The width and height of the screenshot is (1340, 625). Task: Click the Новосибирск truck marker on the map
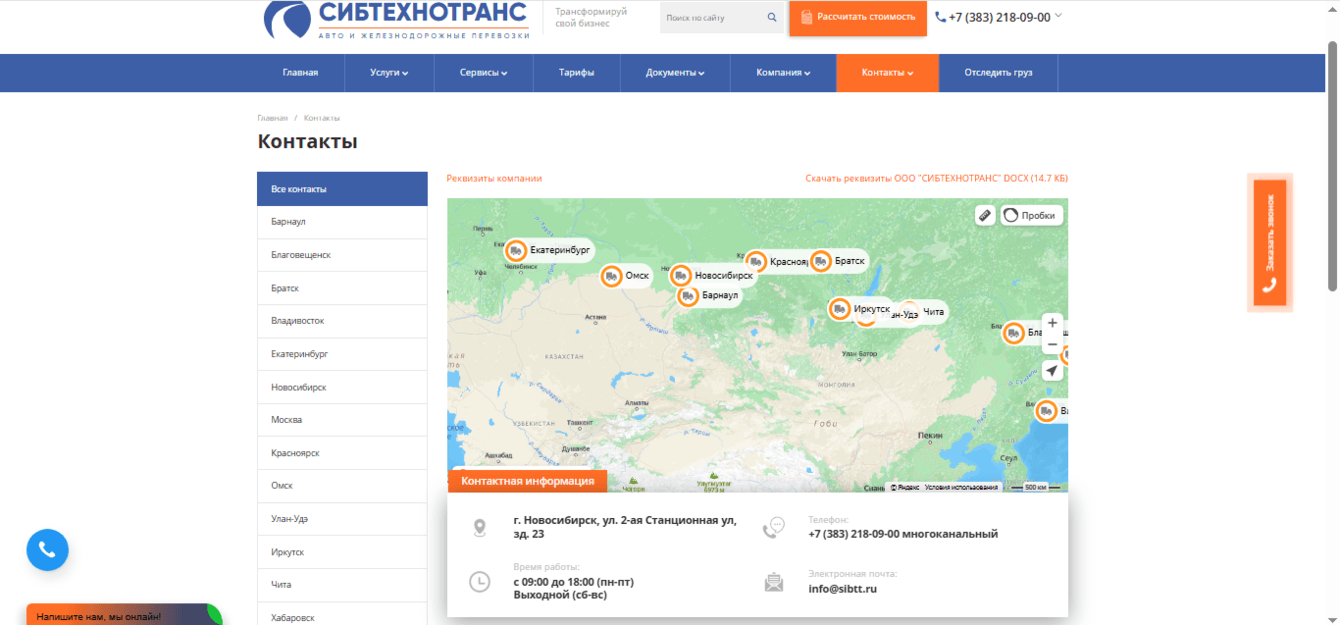tap(681, 275)
